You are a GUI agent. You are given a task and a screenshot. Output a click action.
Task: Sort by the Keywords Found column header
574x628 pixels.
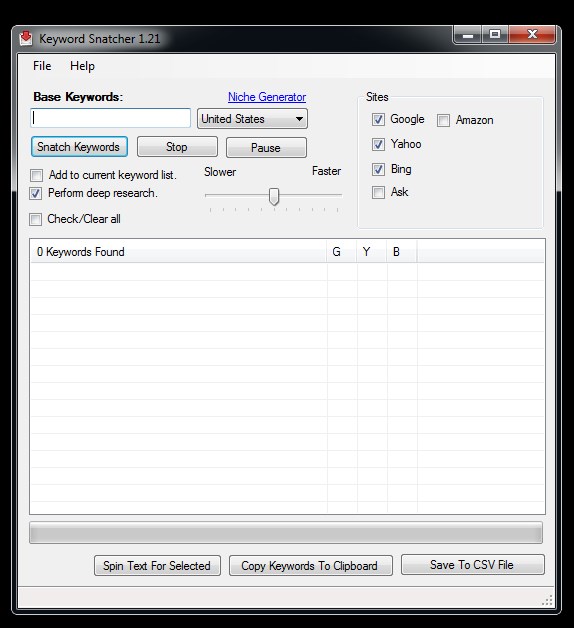(178, 252)
